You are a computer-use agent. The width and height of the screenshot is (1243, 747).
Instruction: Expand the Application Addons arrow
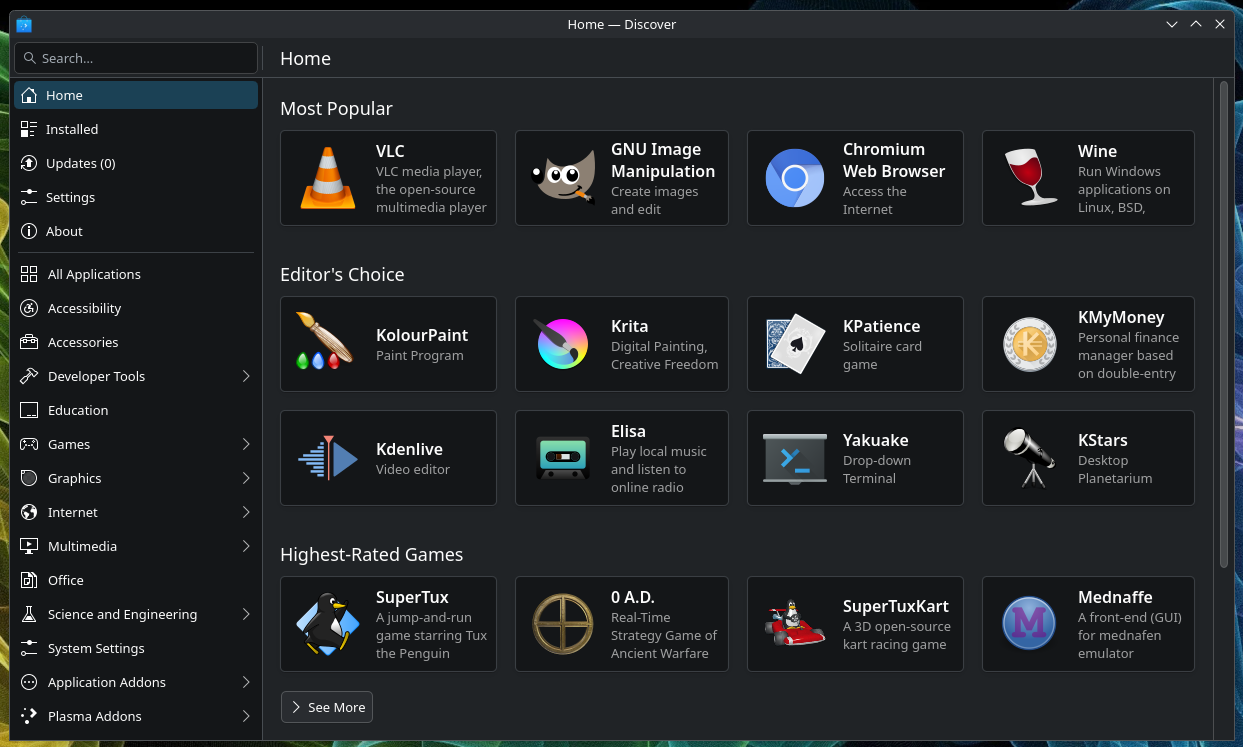(246, 682)
